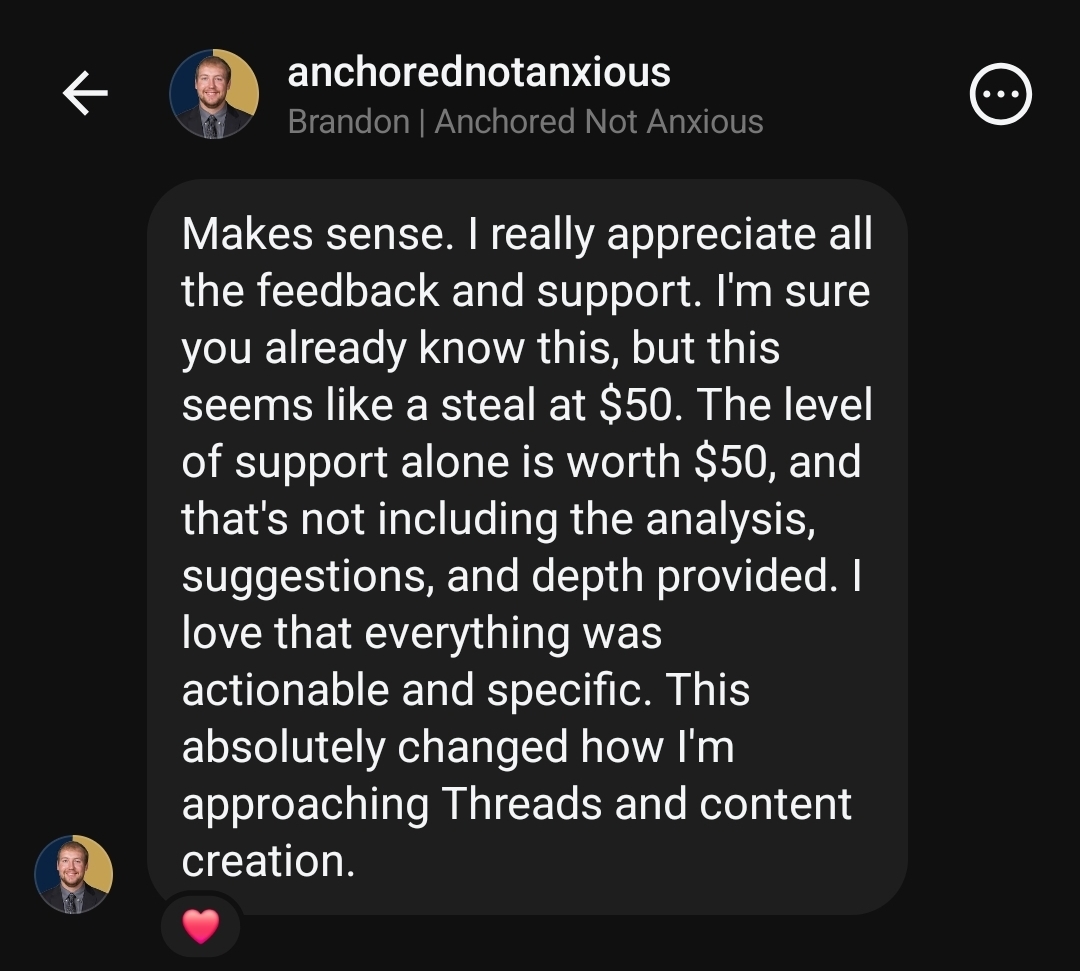Open the three-dot more options menu
Viewport: 1080px width, 971px height.
pos(1000,94)
